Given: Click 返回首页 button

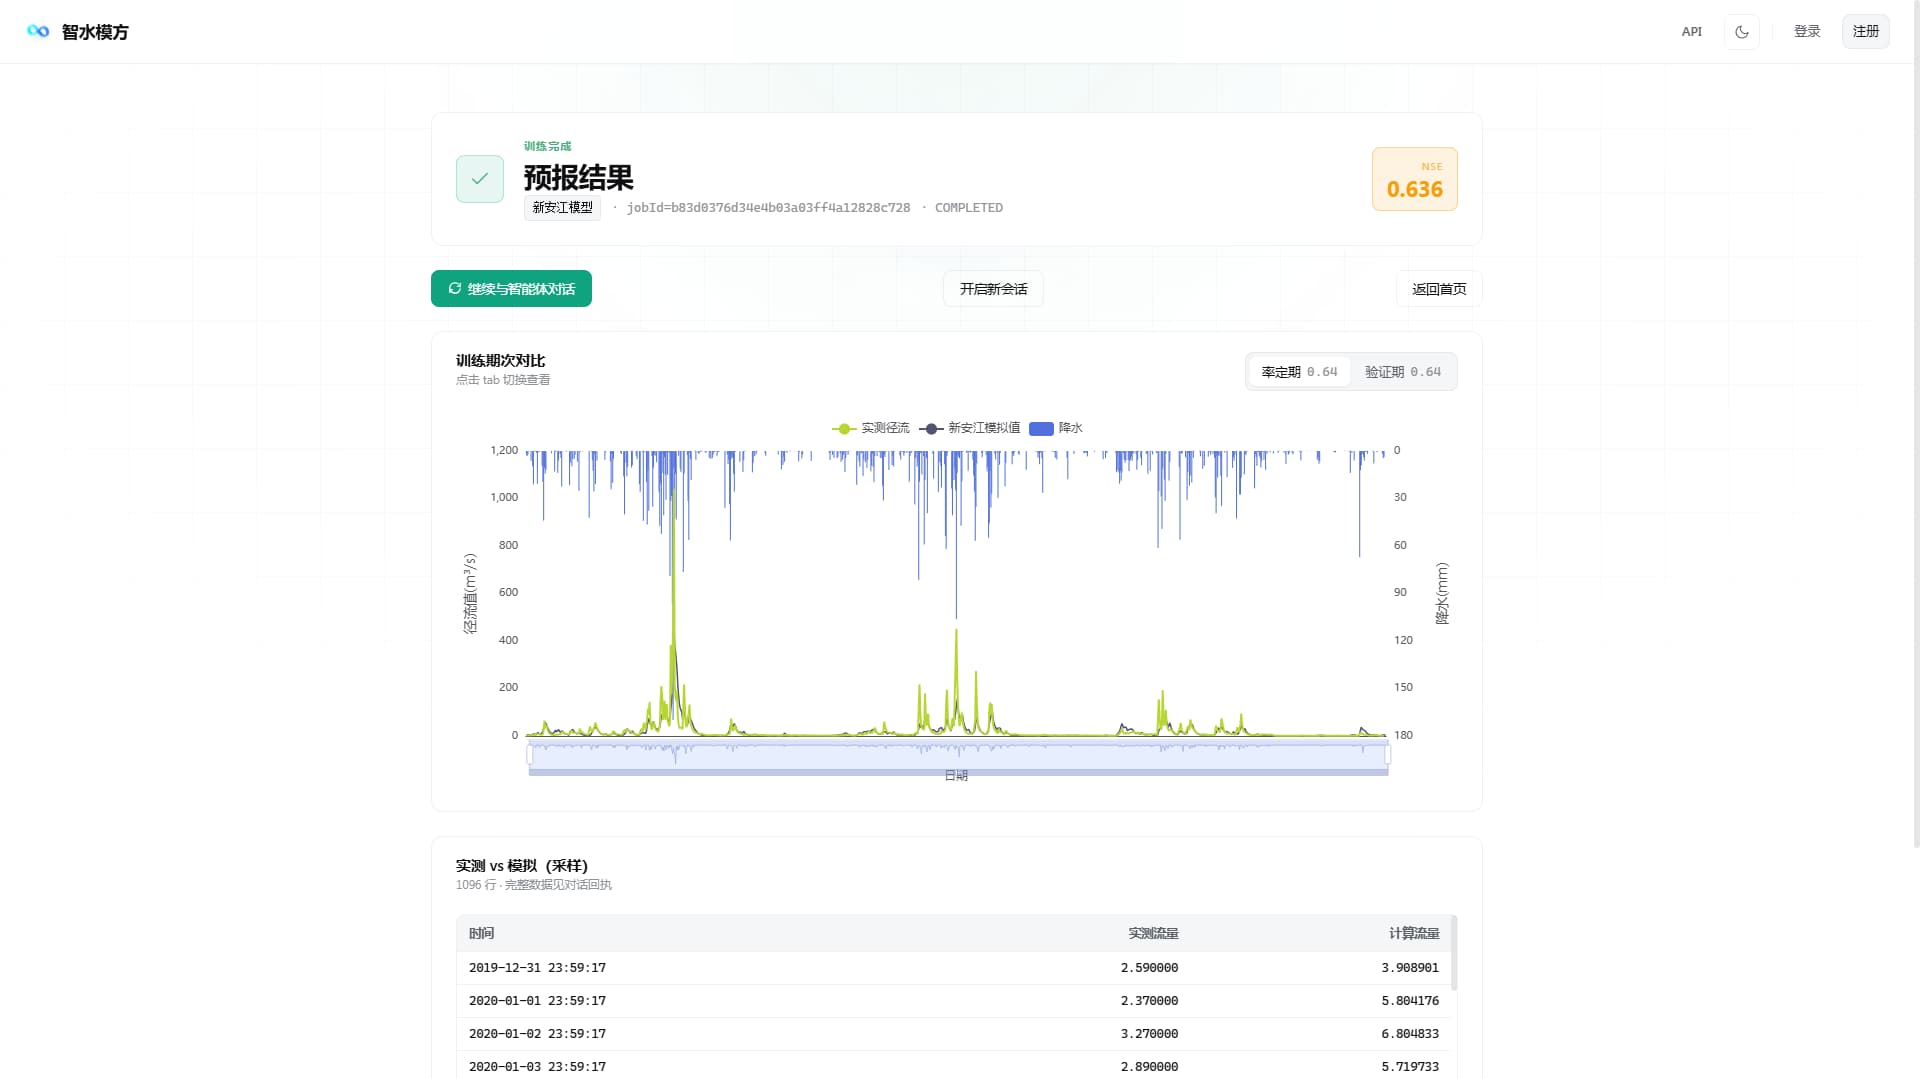Looking at the screenshot, I should click(1439, 289).
